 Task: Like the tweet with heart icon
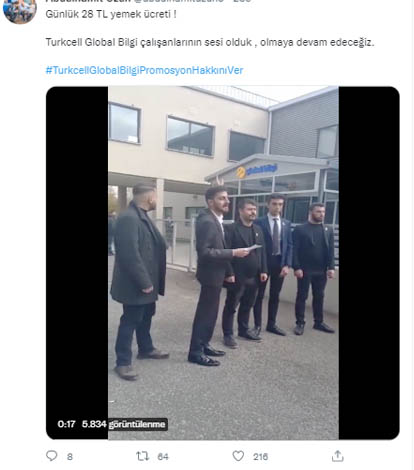click(x=238, y=456)
